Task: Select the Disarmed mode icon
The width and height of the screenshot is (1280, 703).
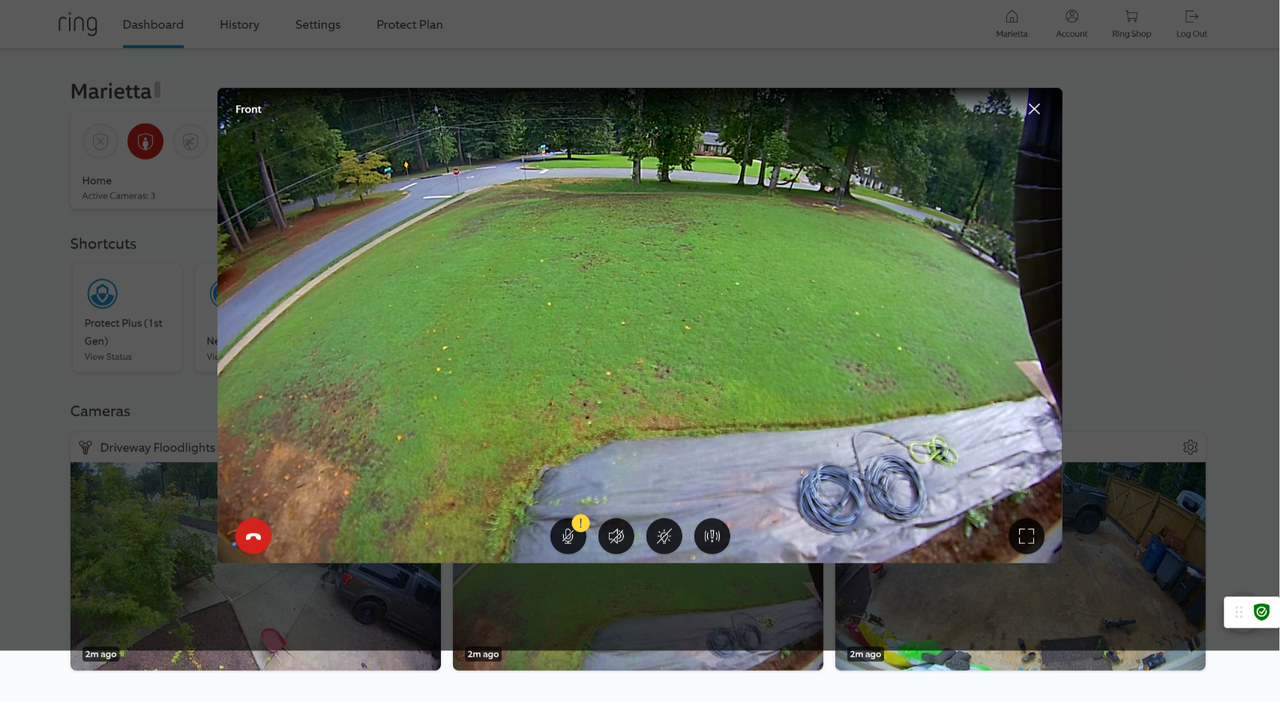Action: pos(100,142)
